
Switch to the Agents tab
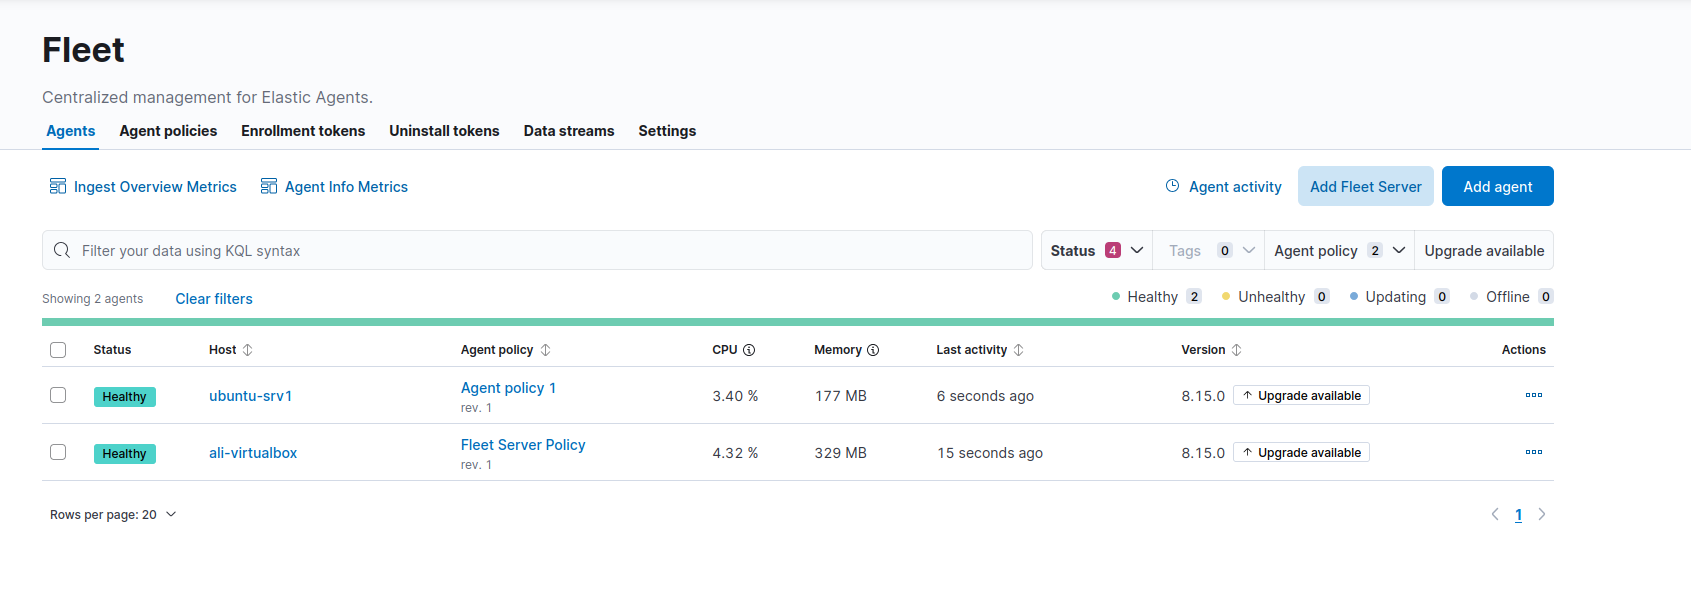[x=71, y=131]
